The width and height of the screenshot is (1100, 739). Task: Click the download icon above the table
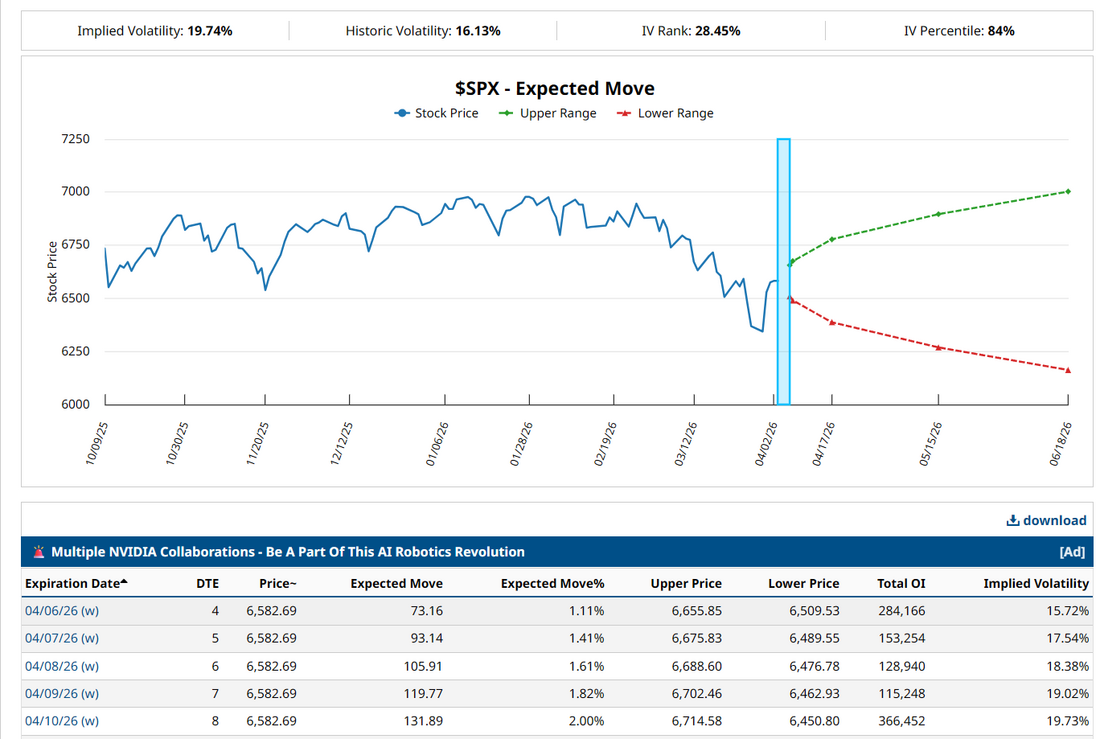click(1012, 520)
